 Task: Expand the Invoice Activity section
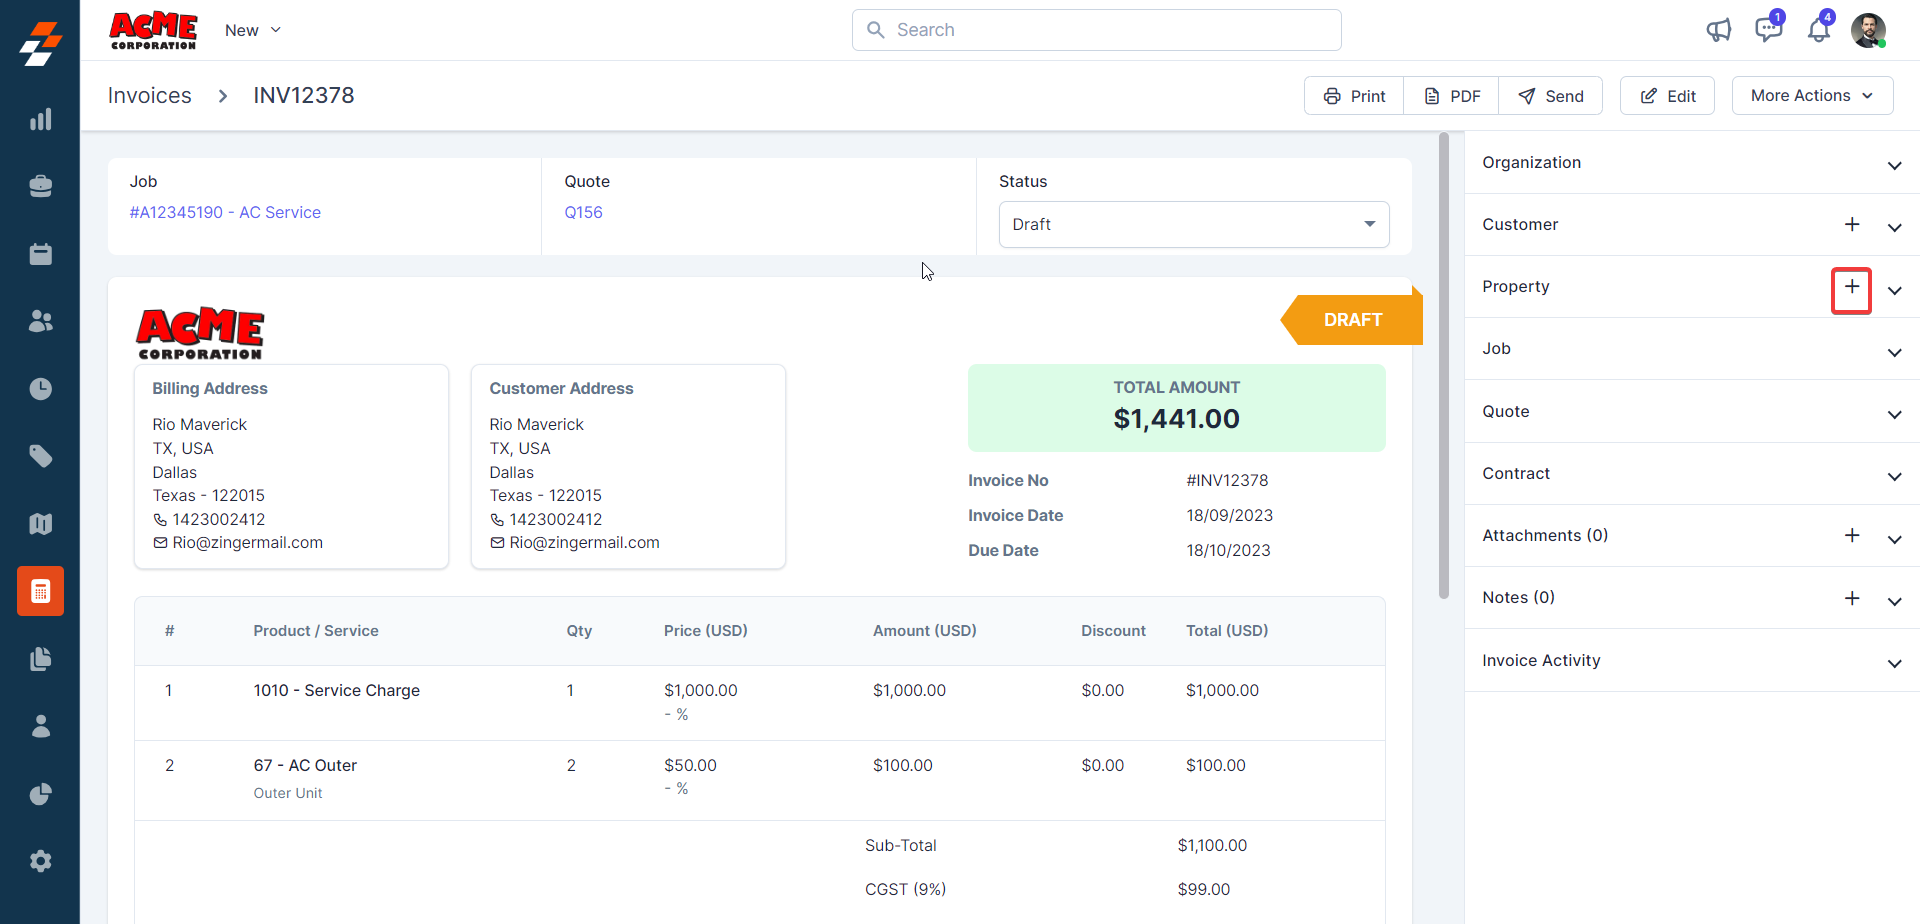[x=1893, y=663]
